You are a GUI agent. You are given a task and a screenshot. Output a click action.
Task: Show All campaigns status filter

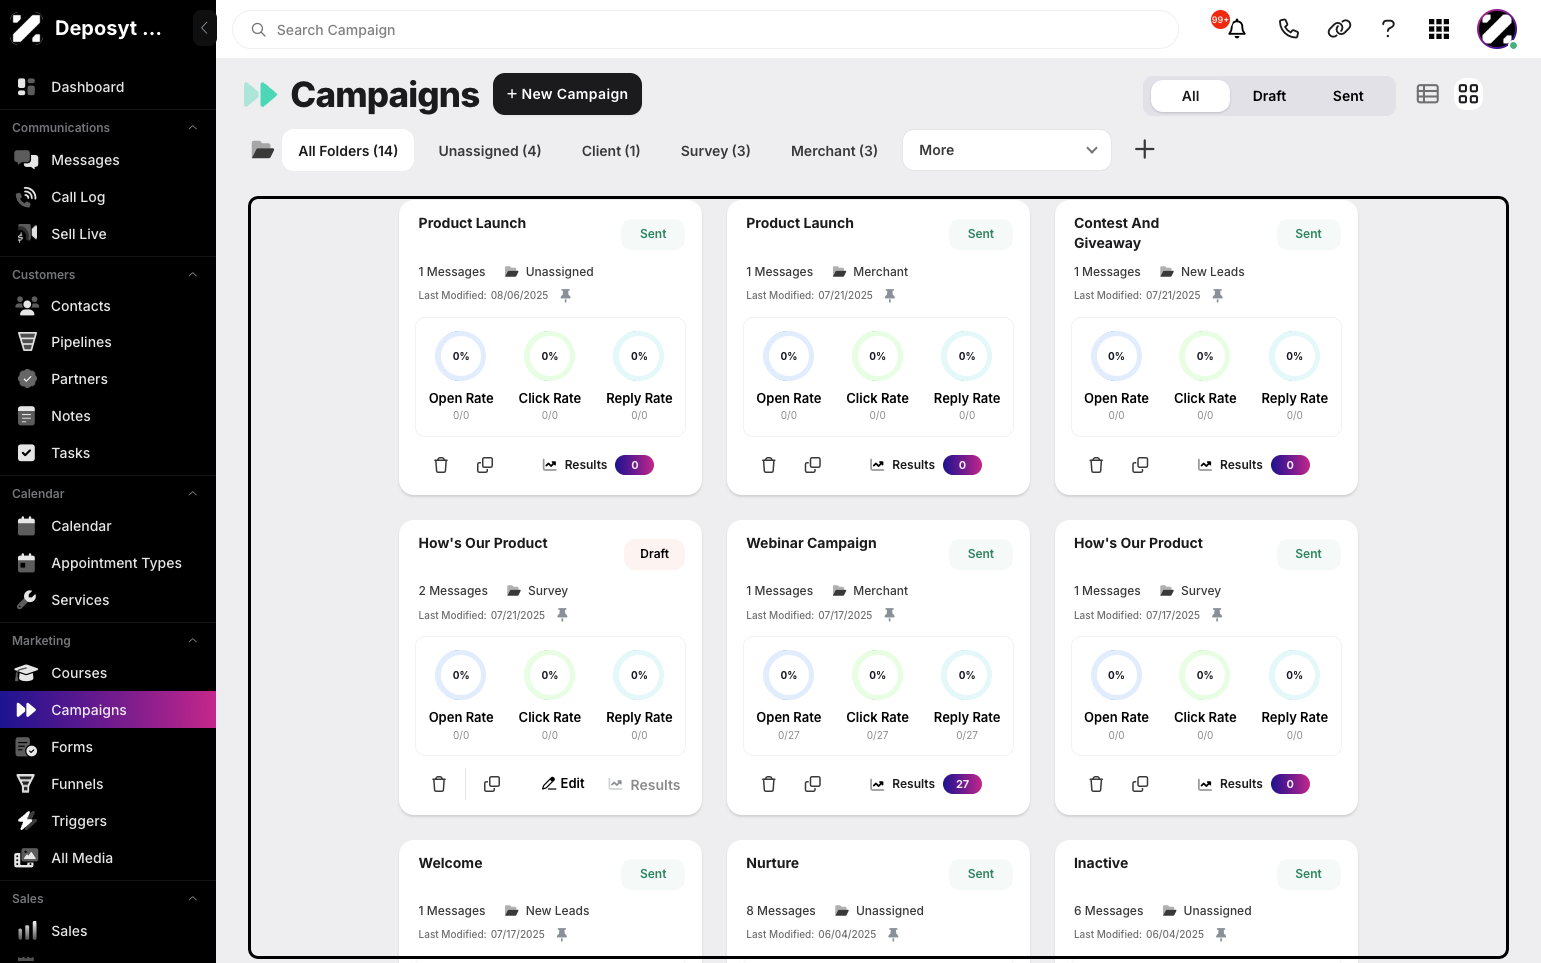[x=1190, y=96]
